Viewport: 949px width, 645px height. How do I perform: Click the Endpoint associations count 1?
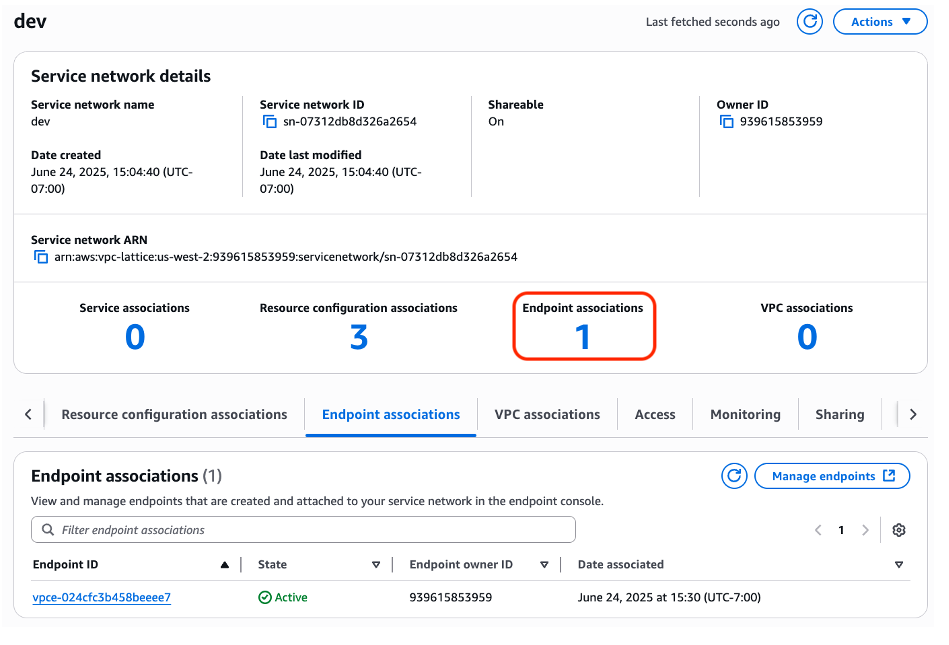point(583,337)
